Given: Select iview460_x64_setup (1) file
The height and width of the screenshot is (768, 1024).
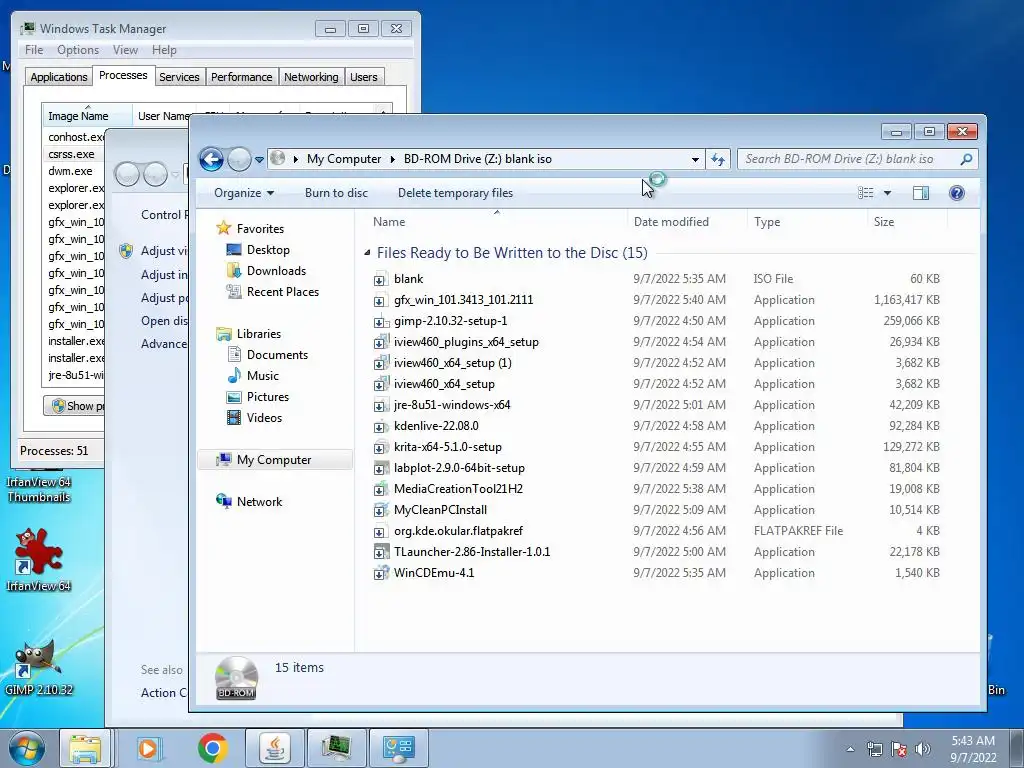Looking at the screenshot, I should 453,363.
